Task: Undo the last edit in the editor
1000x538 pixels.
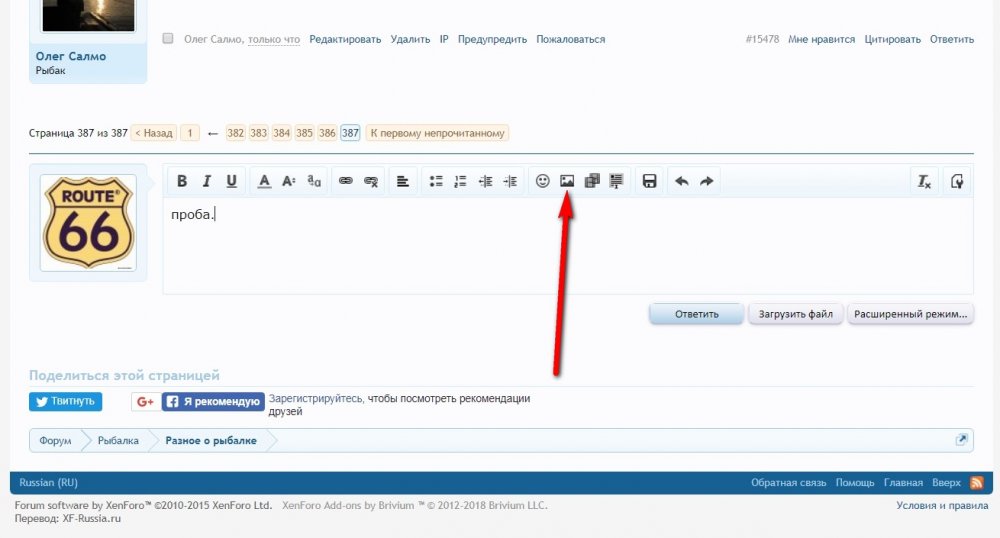Action: point(682,181)
